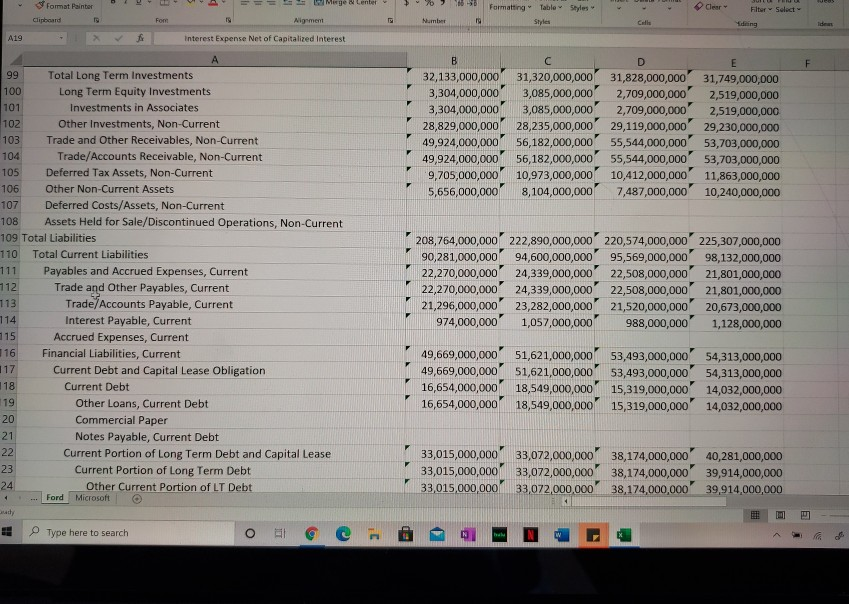849x604 pixels.
Task: Show hidden system tray icons chevron
Action: [776, 535]
